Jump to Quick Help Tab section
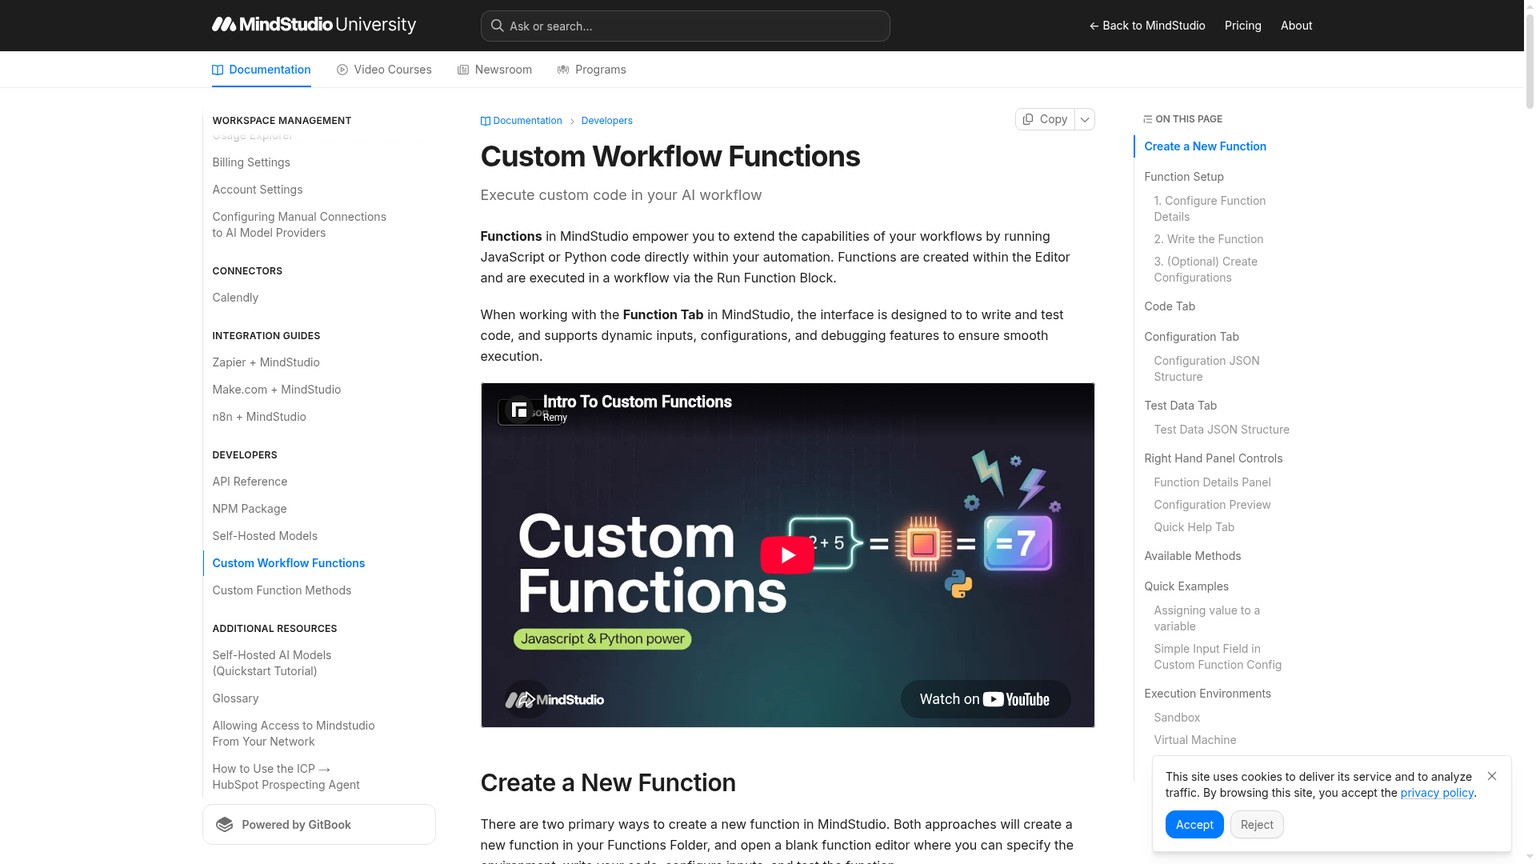Viewport: 1536px width, 864px height. [x=1194, y=528]
